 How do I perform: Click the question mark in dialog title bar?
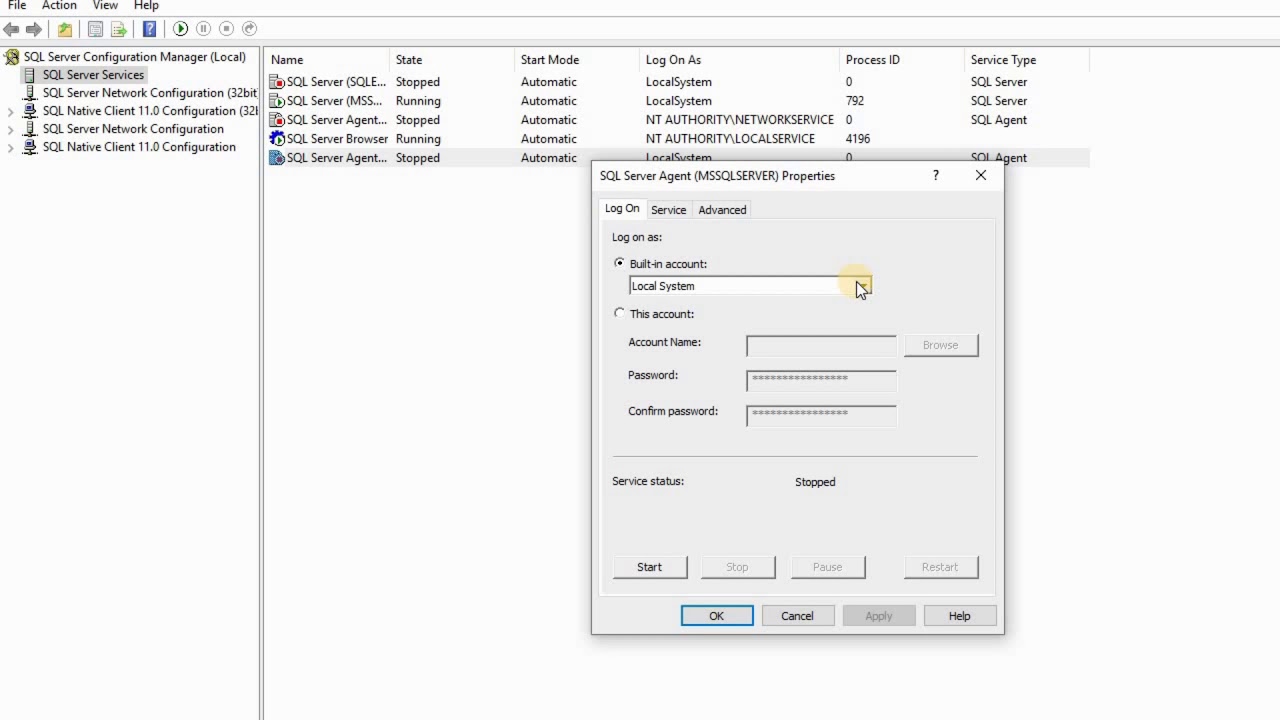[x=936, y=176]
